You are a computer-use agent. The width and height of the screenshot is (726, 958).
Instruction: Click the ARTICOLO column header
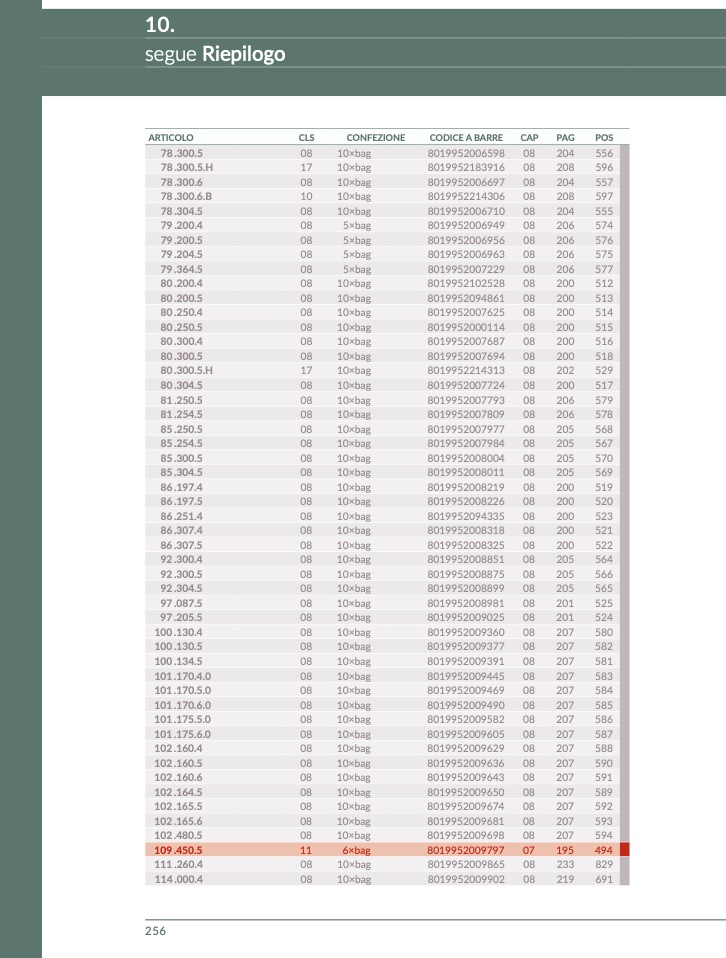(x=171, y=137)
